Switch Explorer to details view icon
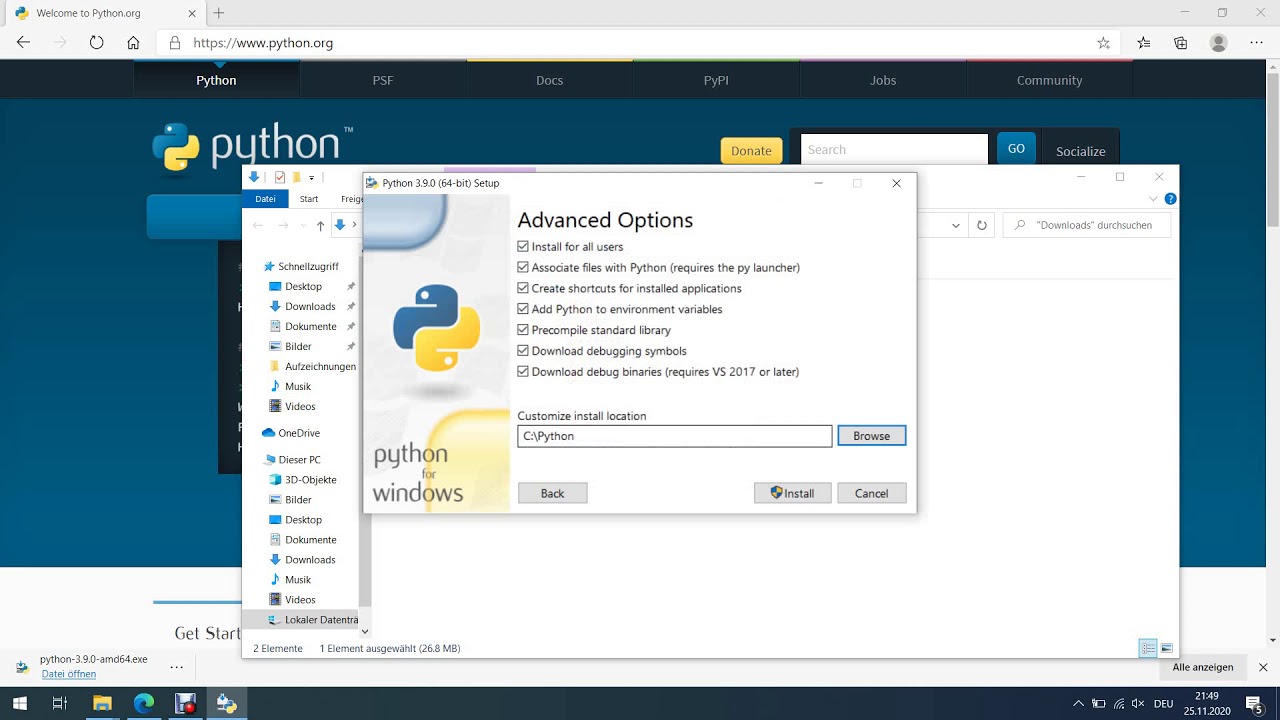Viewport: 1280px width, 720px height. tap(1148, 649)
